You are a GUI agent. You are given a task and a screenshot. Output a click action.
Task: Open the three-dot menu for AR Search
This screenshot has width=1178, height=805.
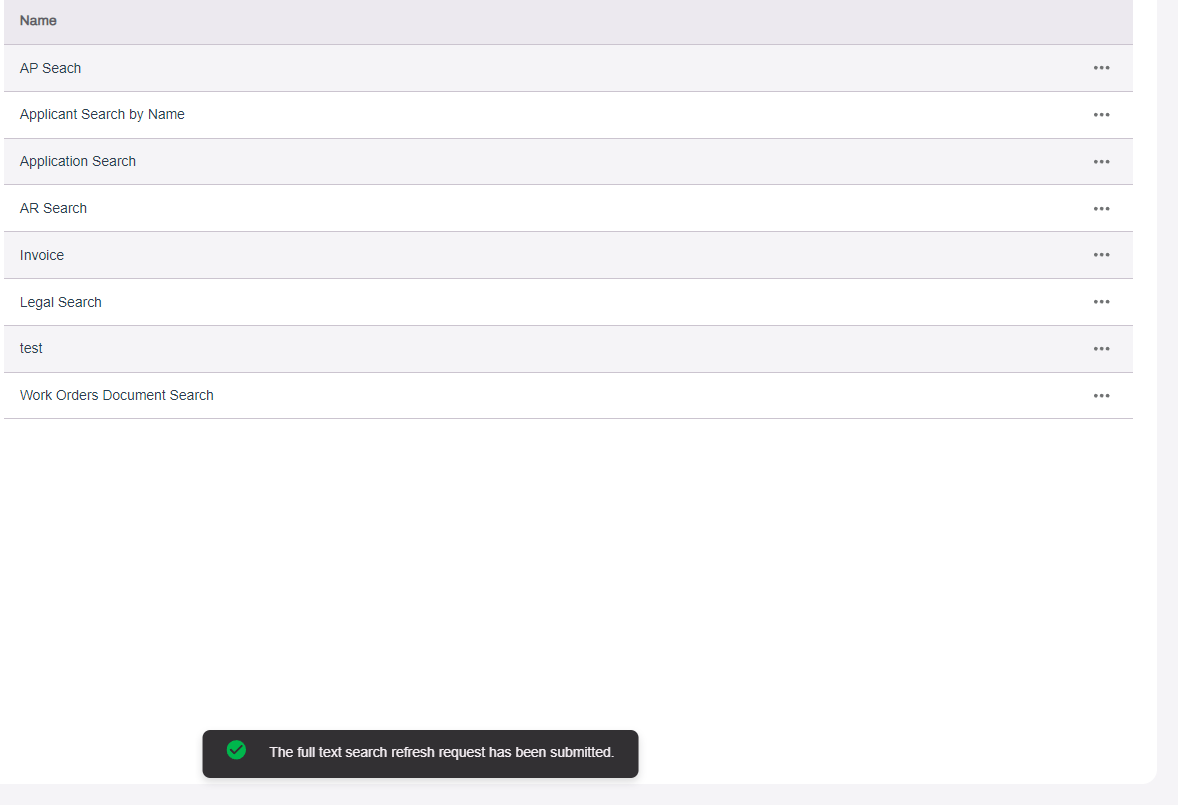[x=1101, y=209]
